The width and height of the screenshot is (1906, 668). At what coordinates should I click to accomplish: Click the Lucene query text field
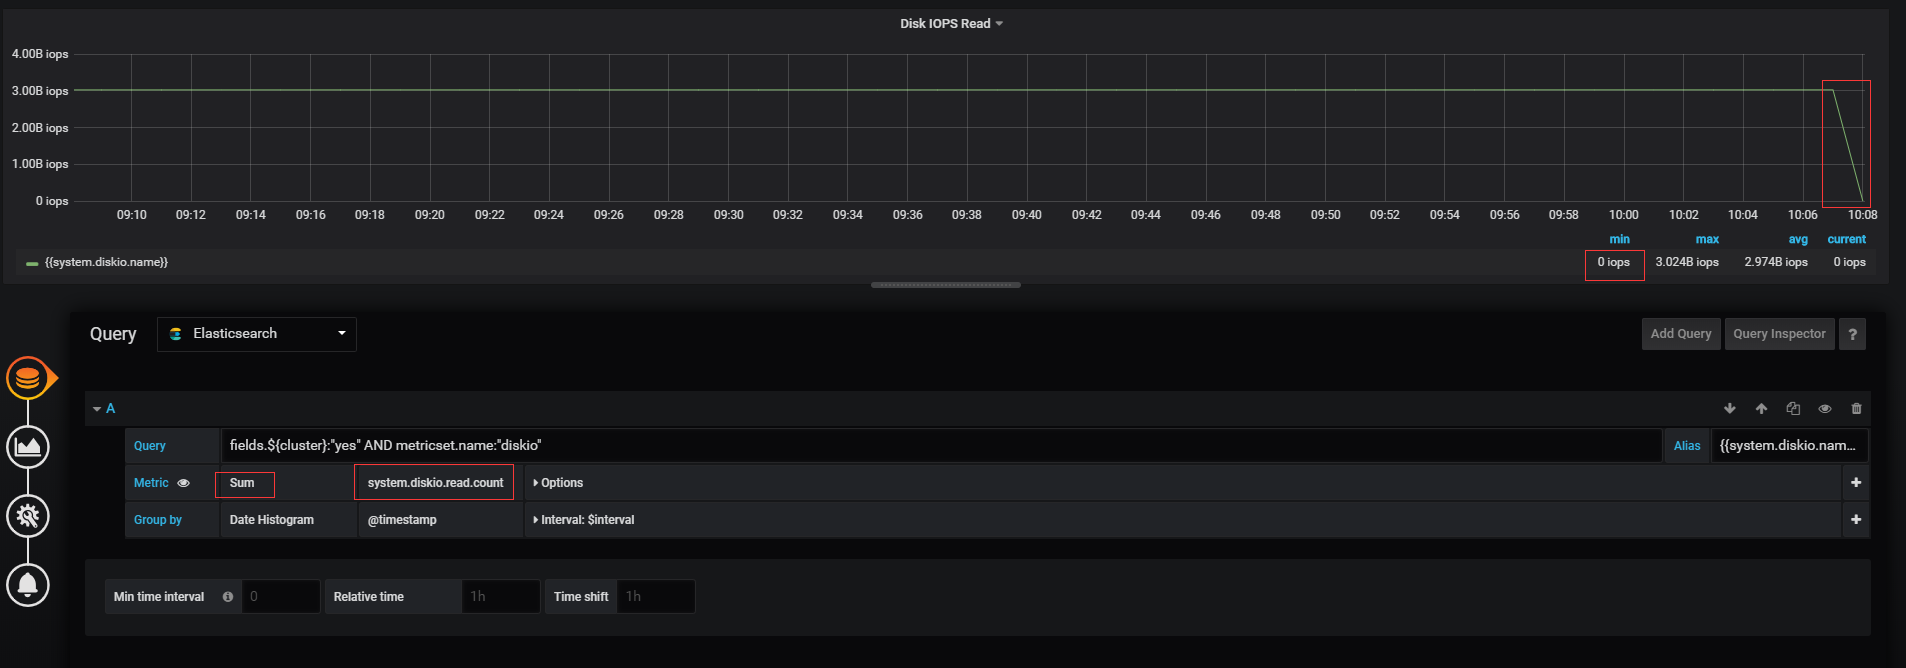click(940, 446)
